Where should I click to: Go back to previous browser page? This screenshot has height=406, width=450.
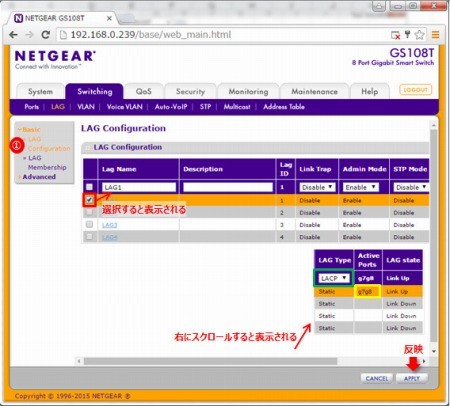point(13,35)
